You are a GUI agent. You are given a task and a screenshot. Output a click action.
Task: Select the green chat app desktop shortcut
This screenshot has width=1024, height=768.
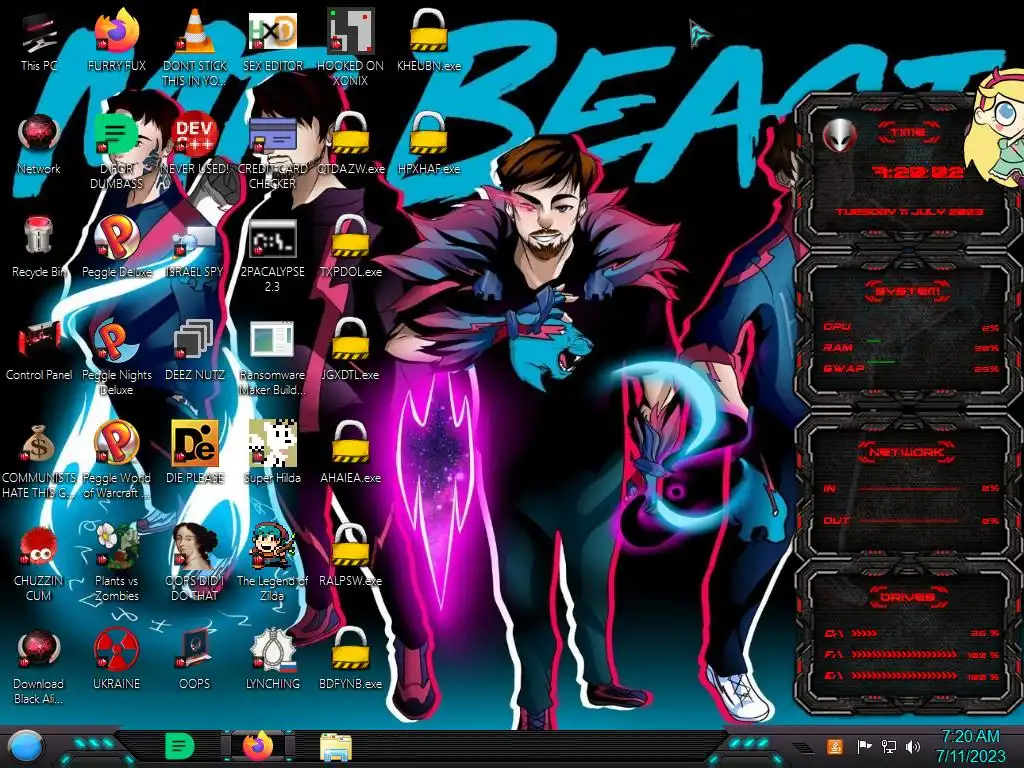click(116, 150)
